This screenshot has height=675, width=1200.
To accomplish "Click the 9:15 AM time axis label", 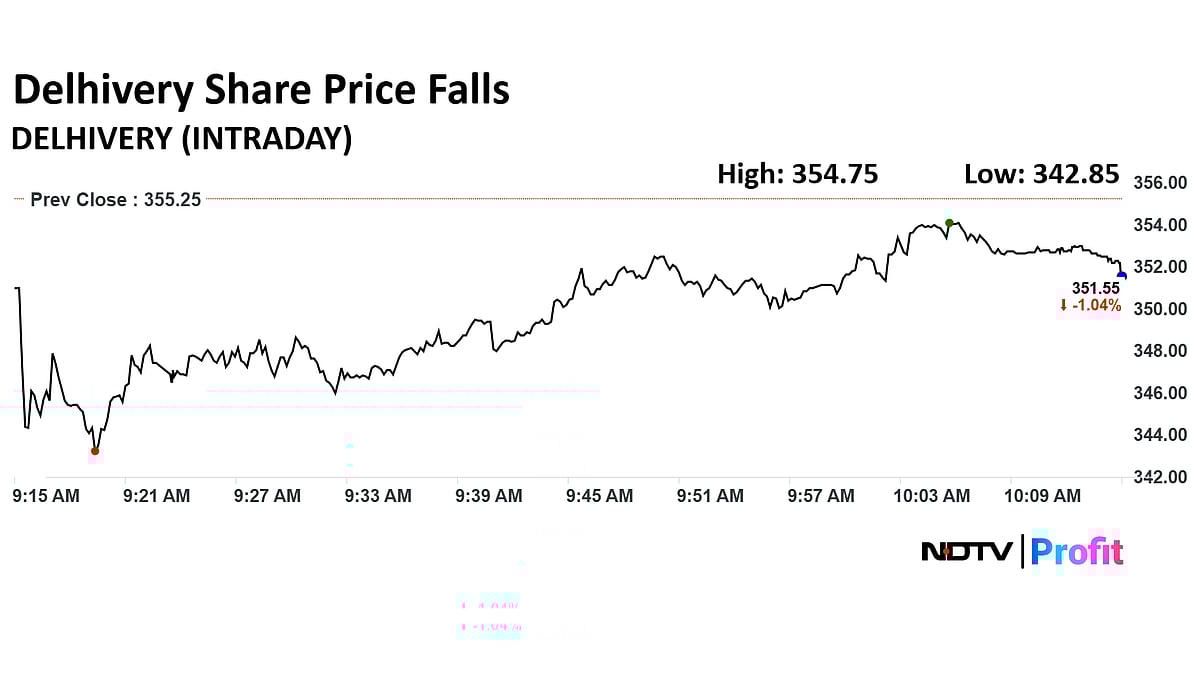I will pos(46,495).
